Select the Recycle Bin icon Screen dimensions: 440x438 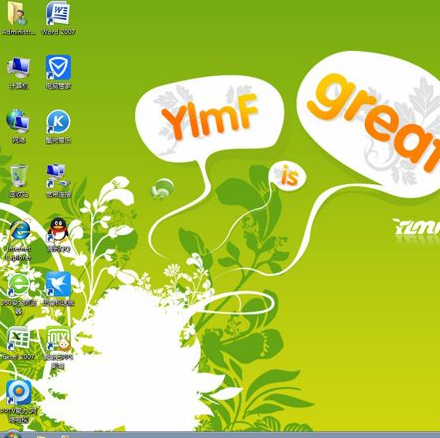(19, 176)
